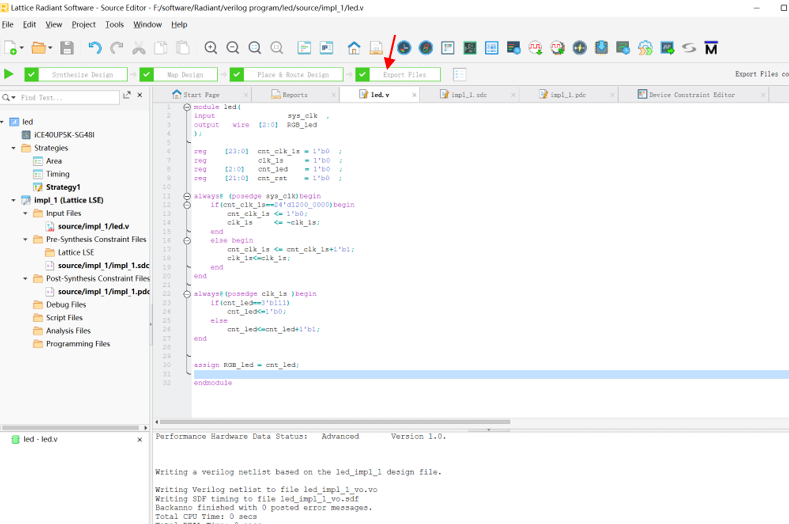Open the folder icon in toolbar
Viewport: 789px width, 524px height.
click(x=38, y=48)
